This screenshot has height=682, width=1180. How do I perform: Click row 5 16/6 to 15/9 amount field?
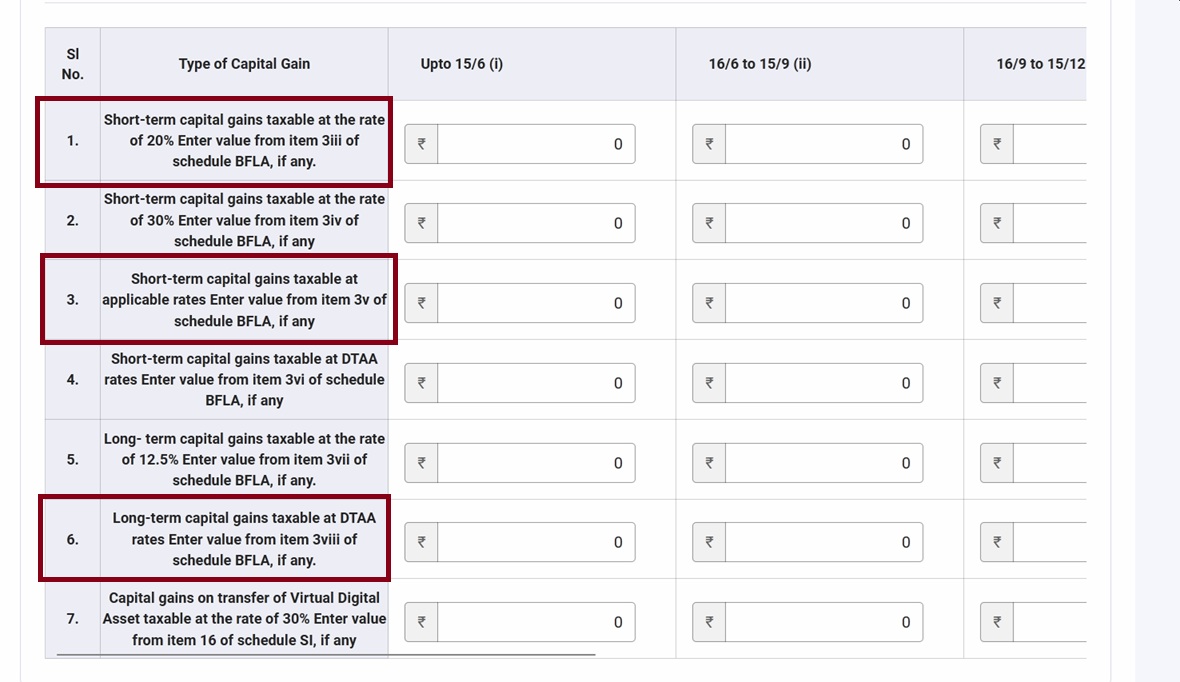pyautogui.click(x=824, y=462)
